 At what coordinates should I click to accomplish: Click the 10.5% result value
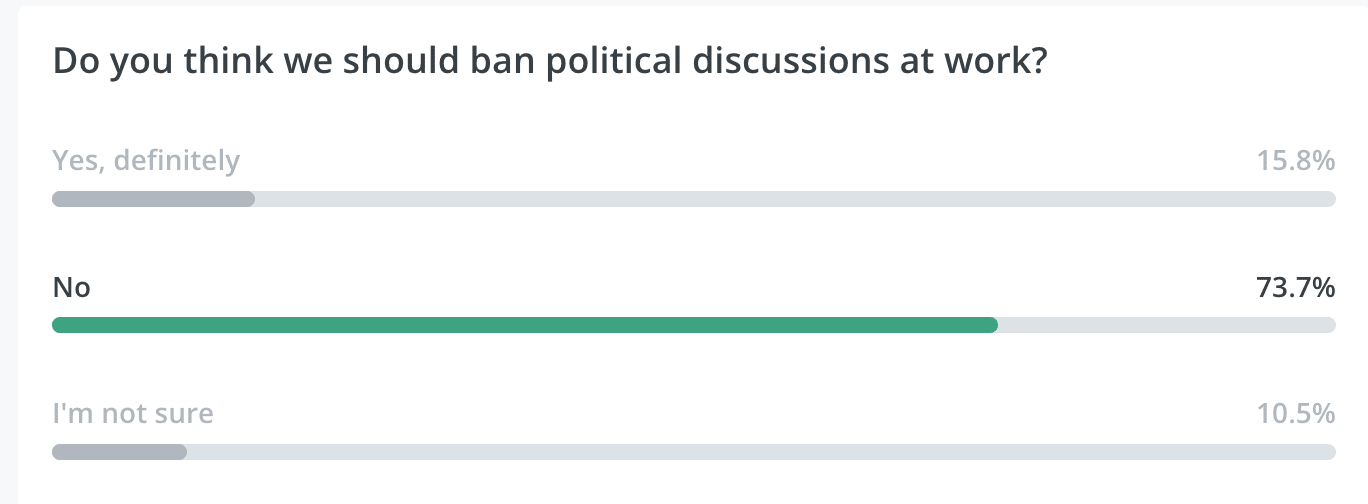pyautogui.click(x=1295, y=413)
